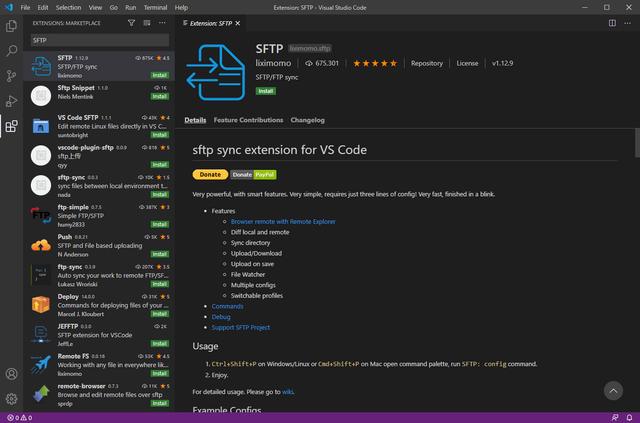Click the VS Code logo in title bar
The width and height of the screenshot is (640, 423).
[9, 7]
